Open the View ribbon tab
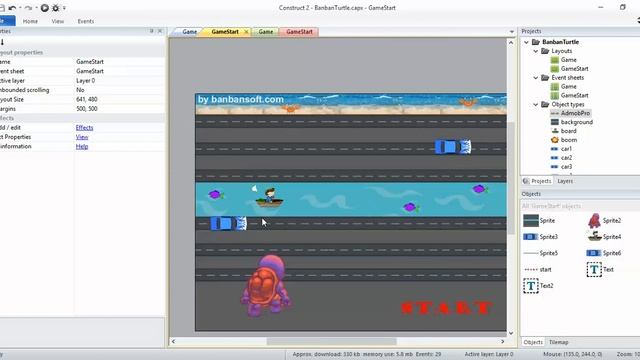Image resolution: width=640 pixels, height=360 pixels. click(x=58, y=21)
